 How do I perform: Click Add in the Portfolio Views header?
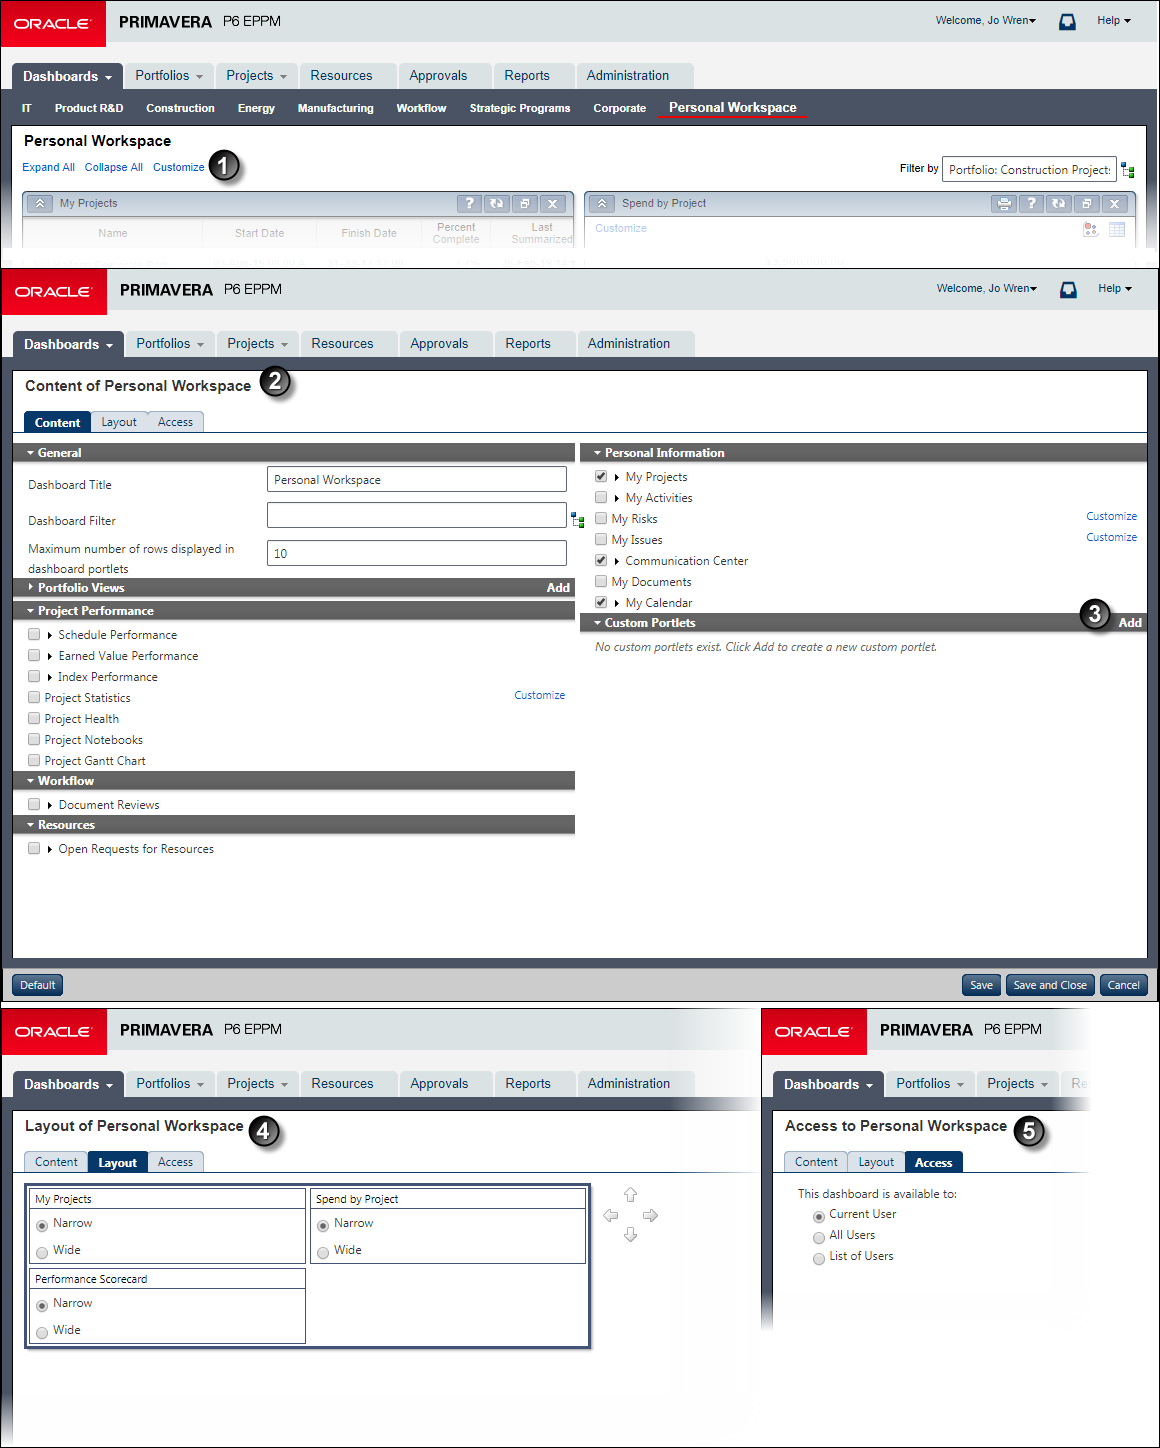pyautogui.click(x=558, y=588)
